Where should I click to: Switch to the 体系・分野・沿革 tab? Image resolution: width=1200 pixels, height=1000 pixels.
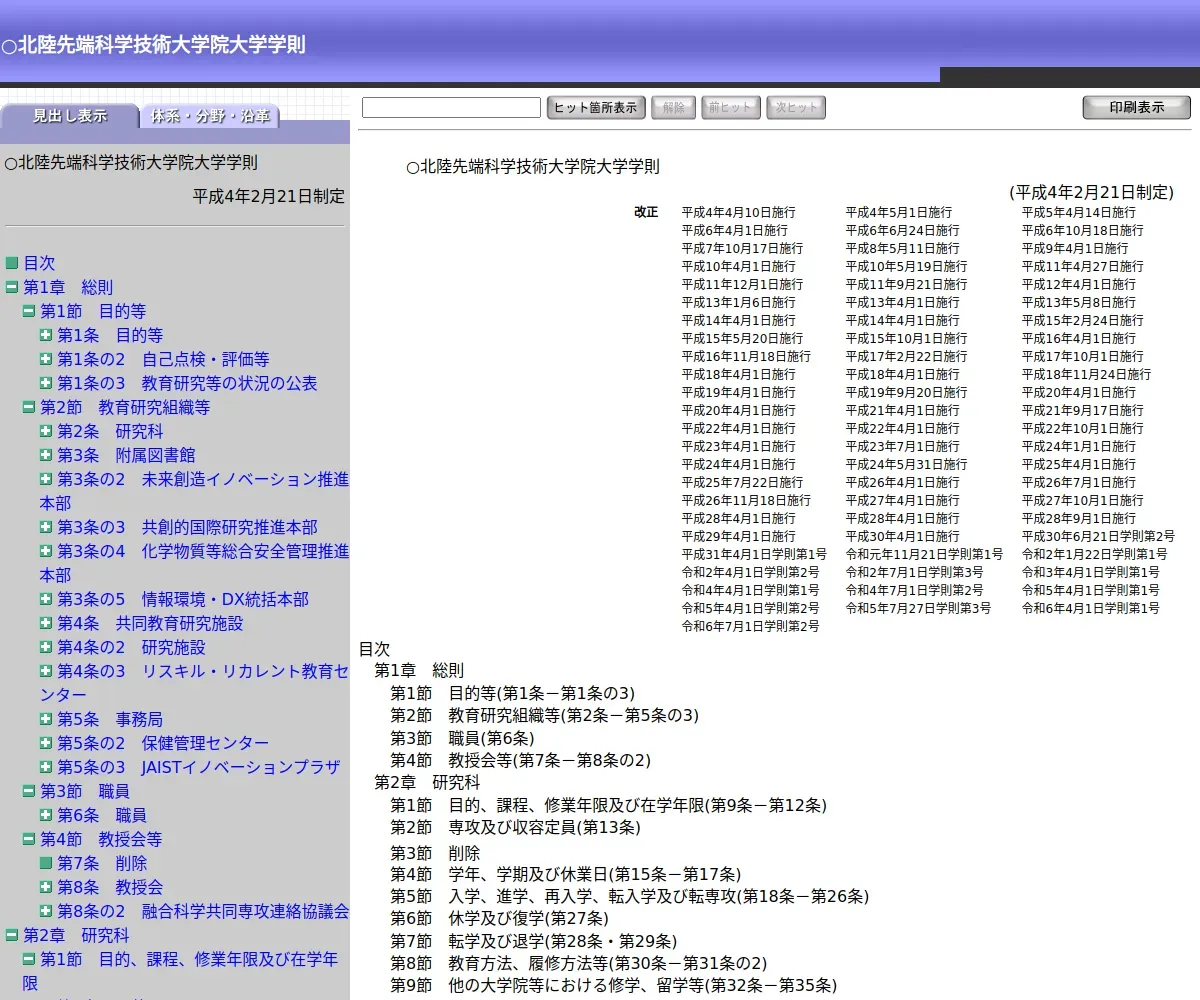click(x=210, y=116)
